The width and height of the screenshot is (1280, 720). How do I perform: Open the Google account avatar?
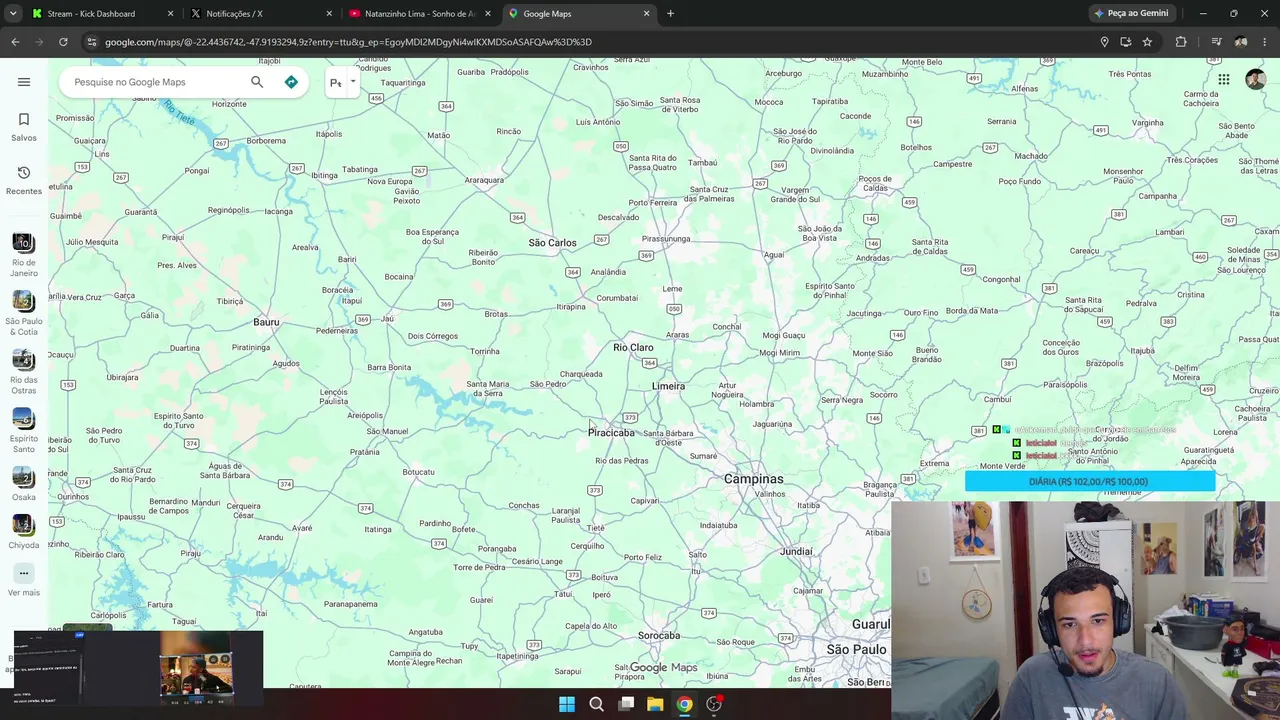pyautogui.click(x=1255, y=80)
